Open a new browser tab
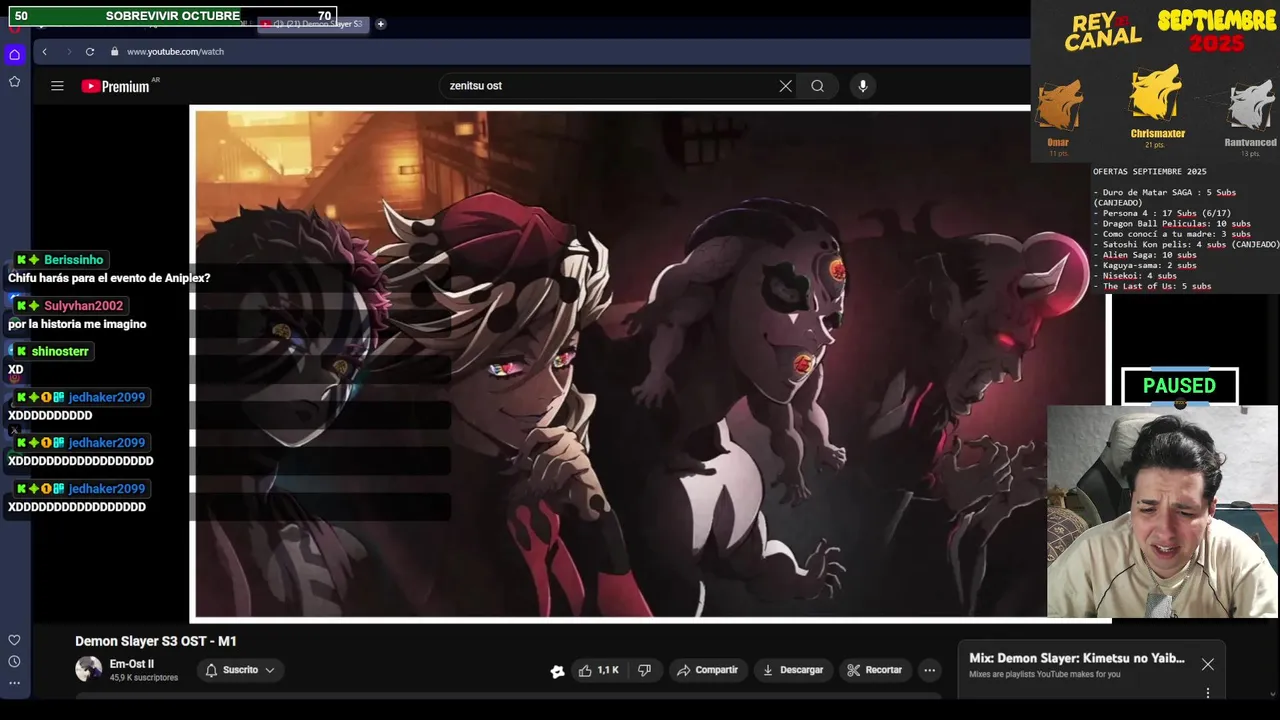 point(380,23)
